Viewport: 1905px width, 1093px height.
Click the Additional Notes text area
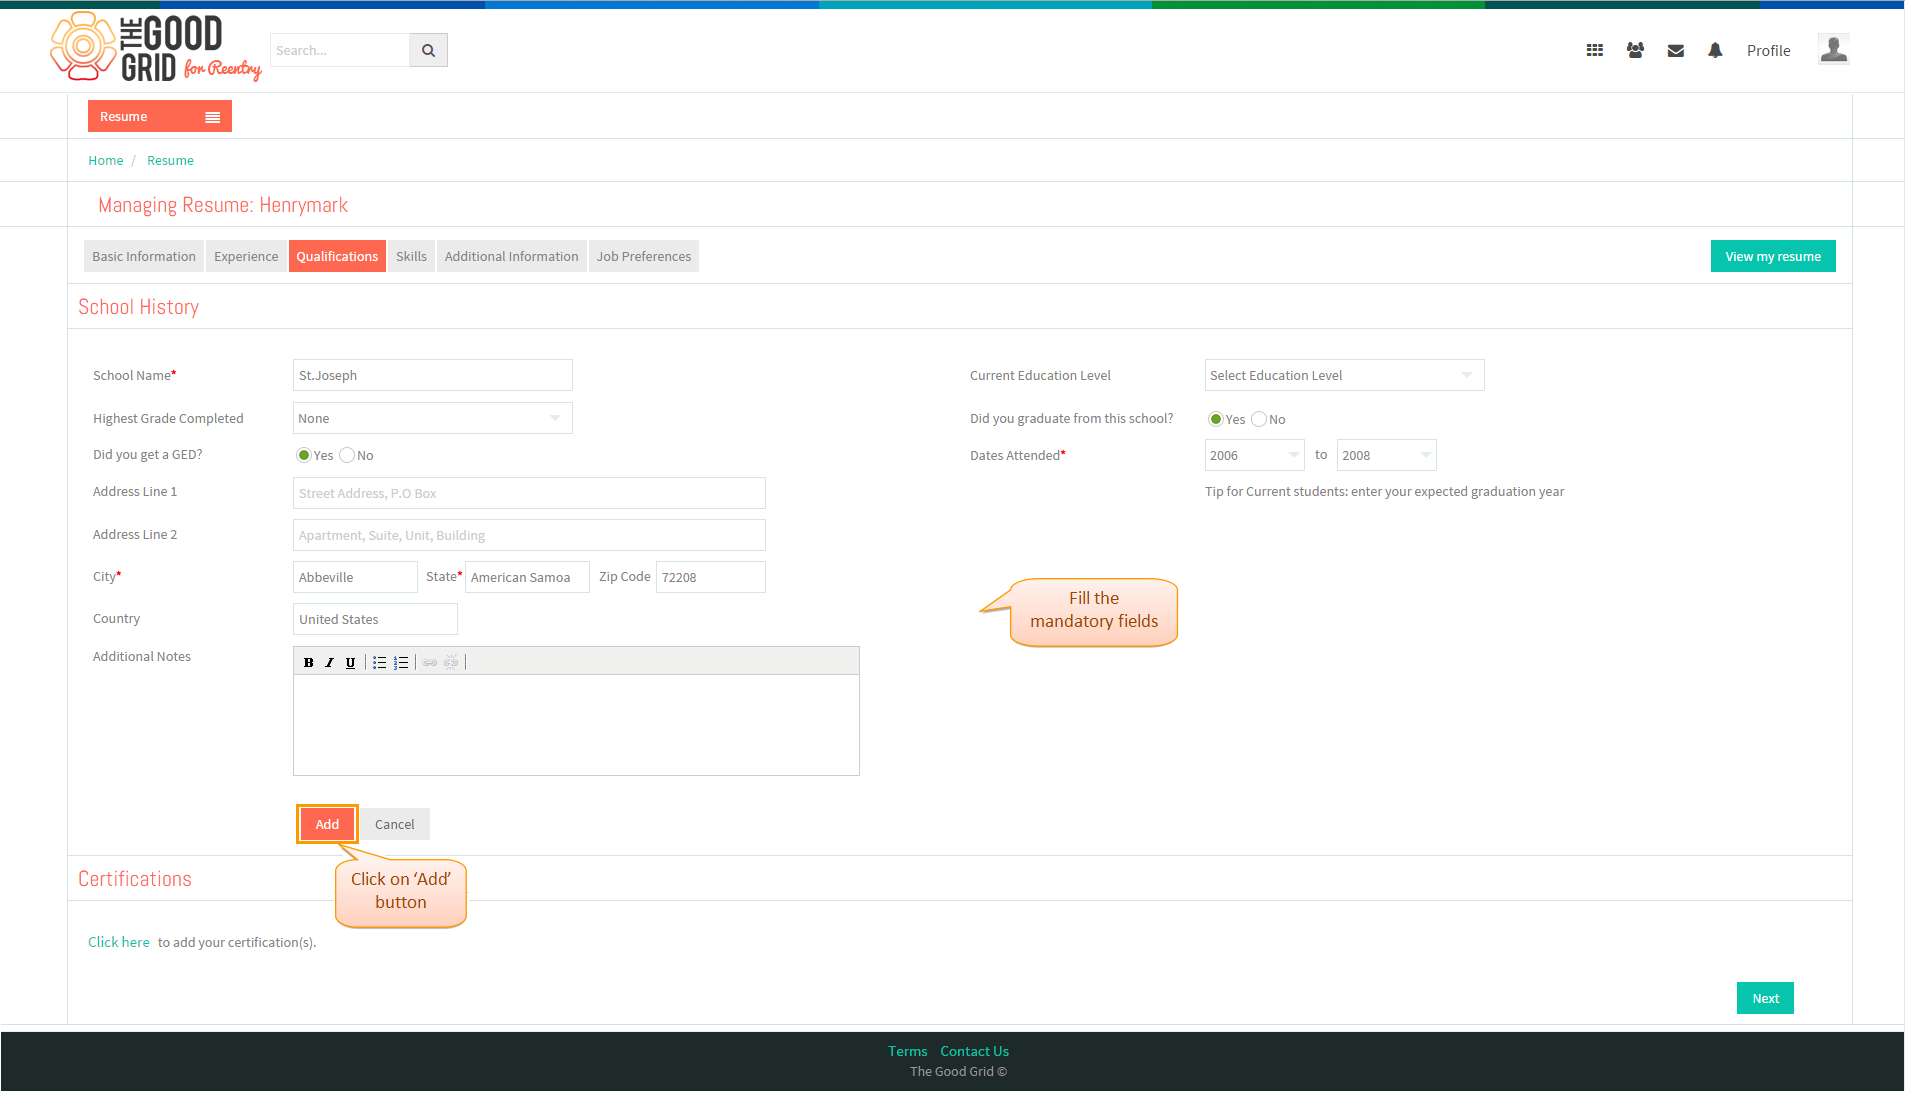pyautogui.click(x=576, y=725)
